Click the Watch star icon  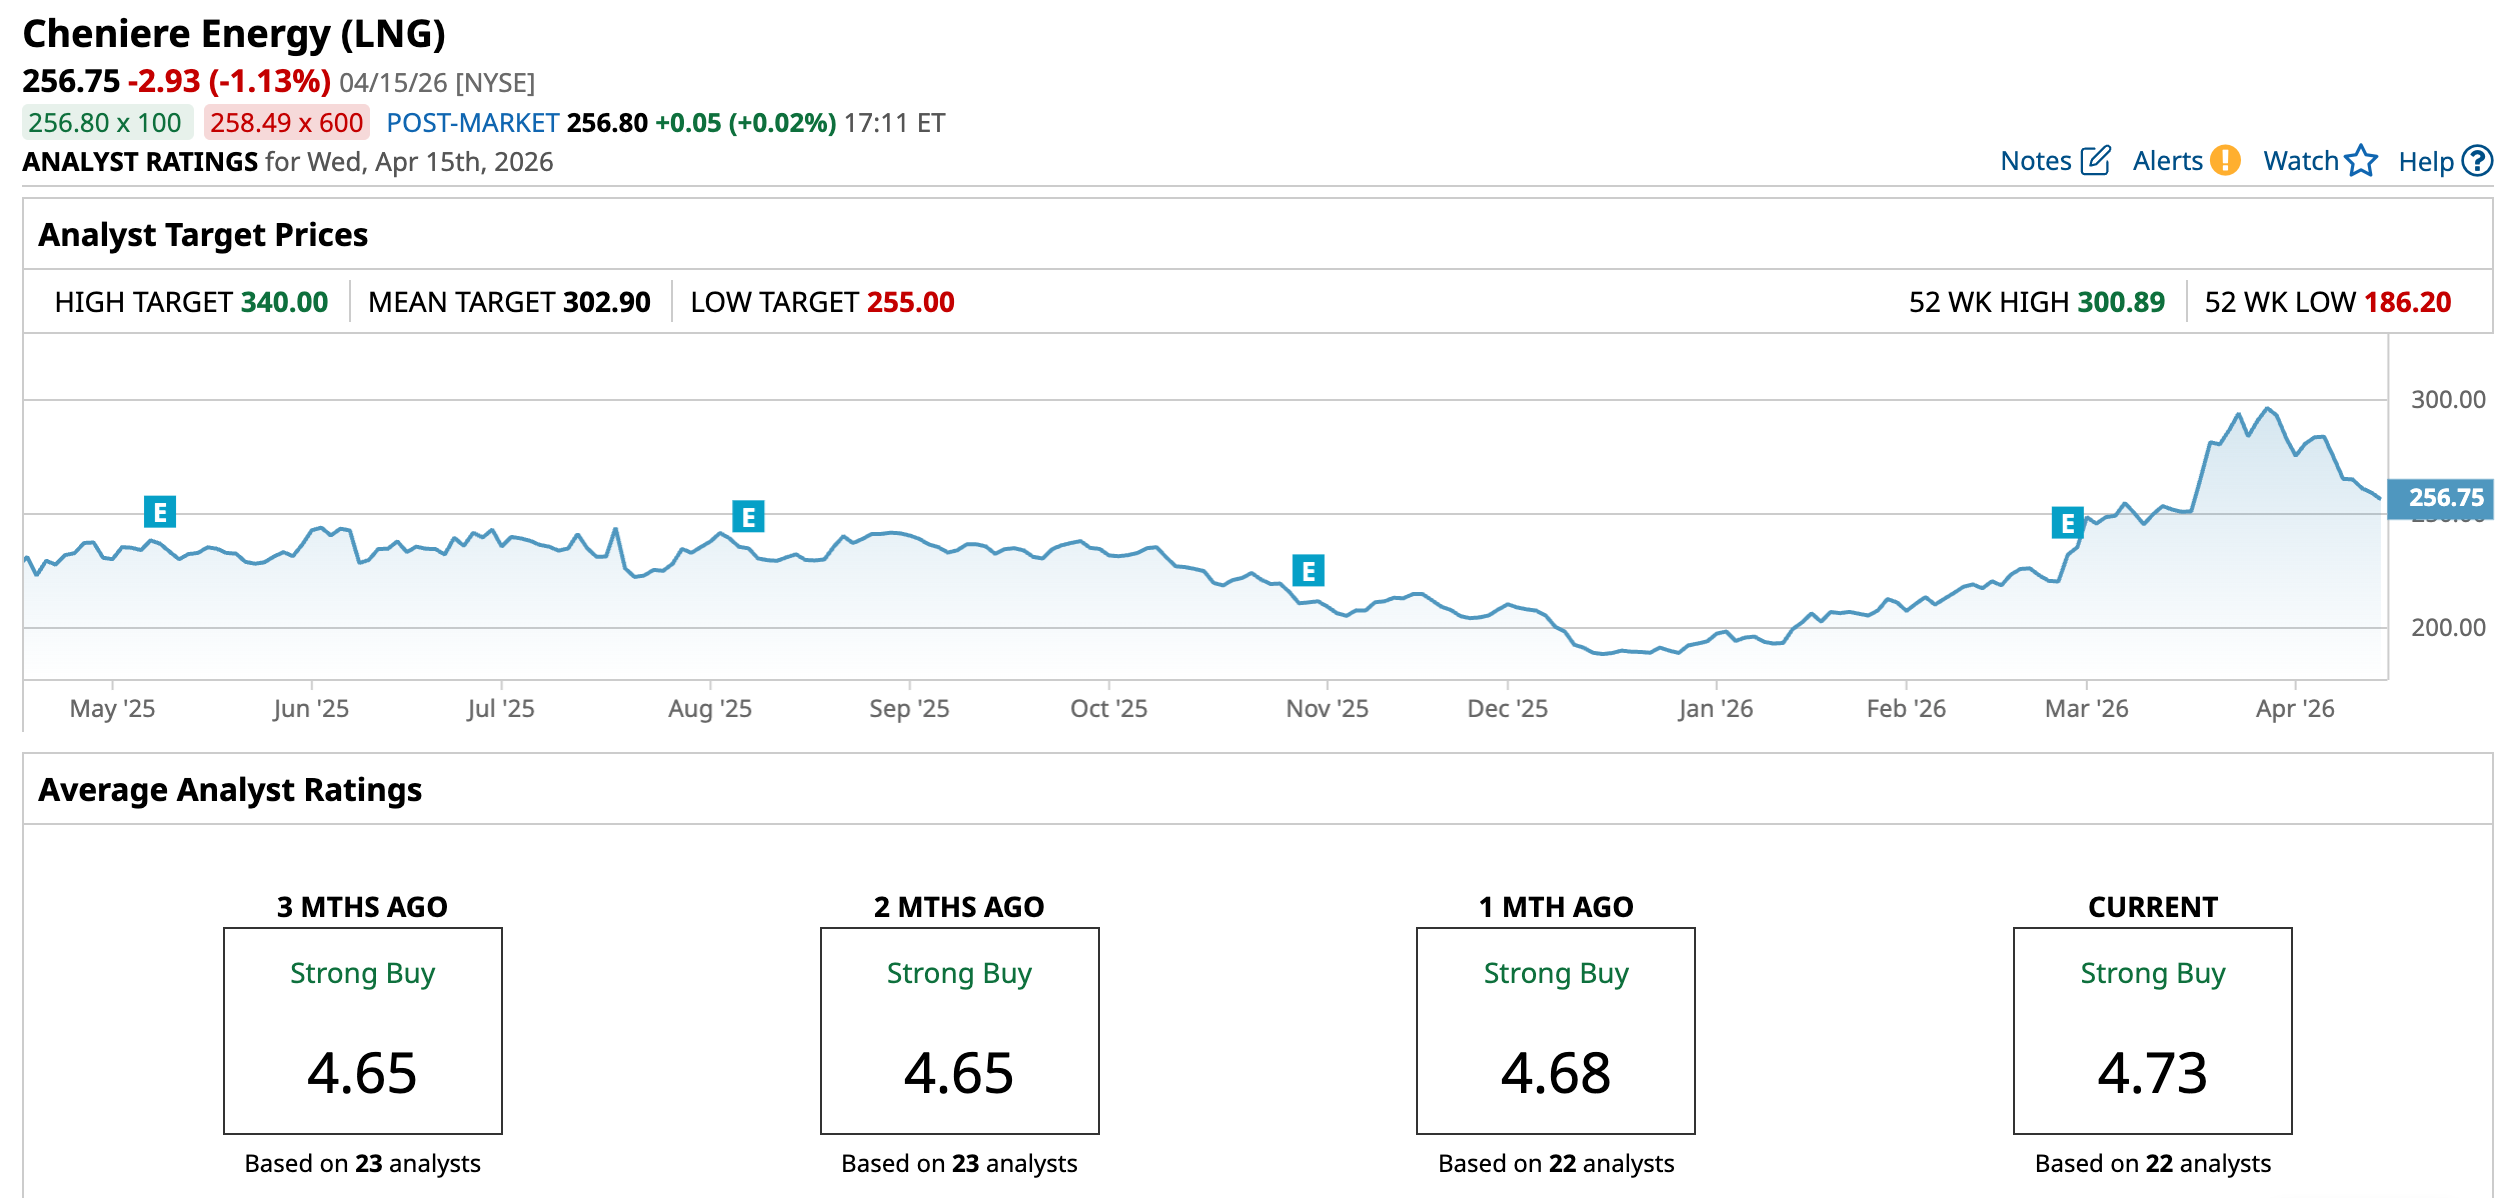tap(2361, 161)
